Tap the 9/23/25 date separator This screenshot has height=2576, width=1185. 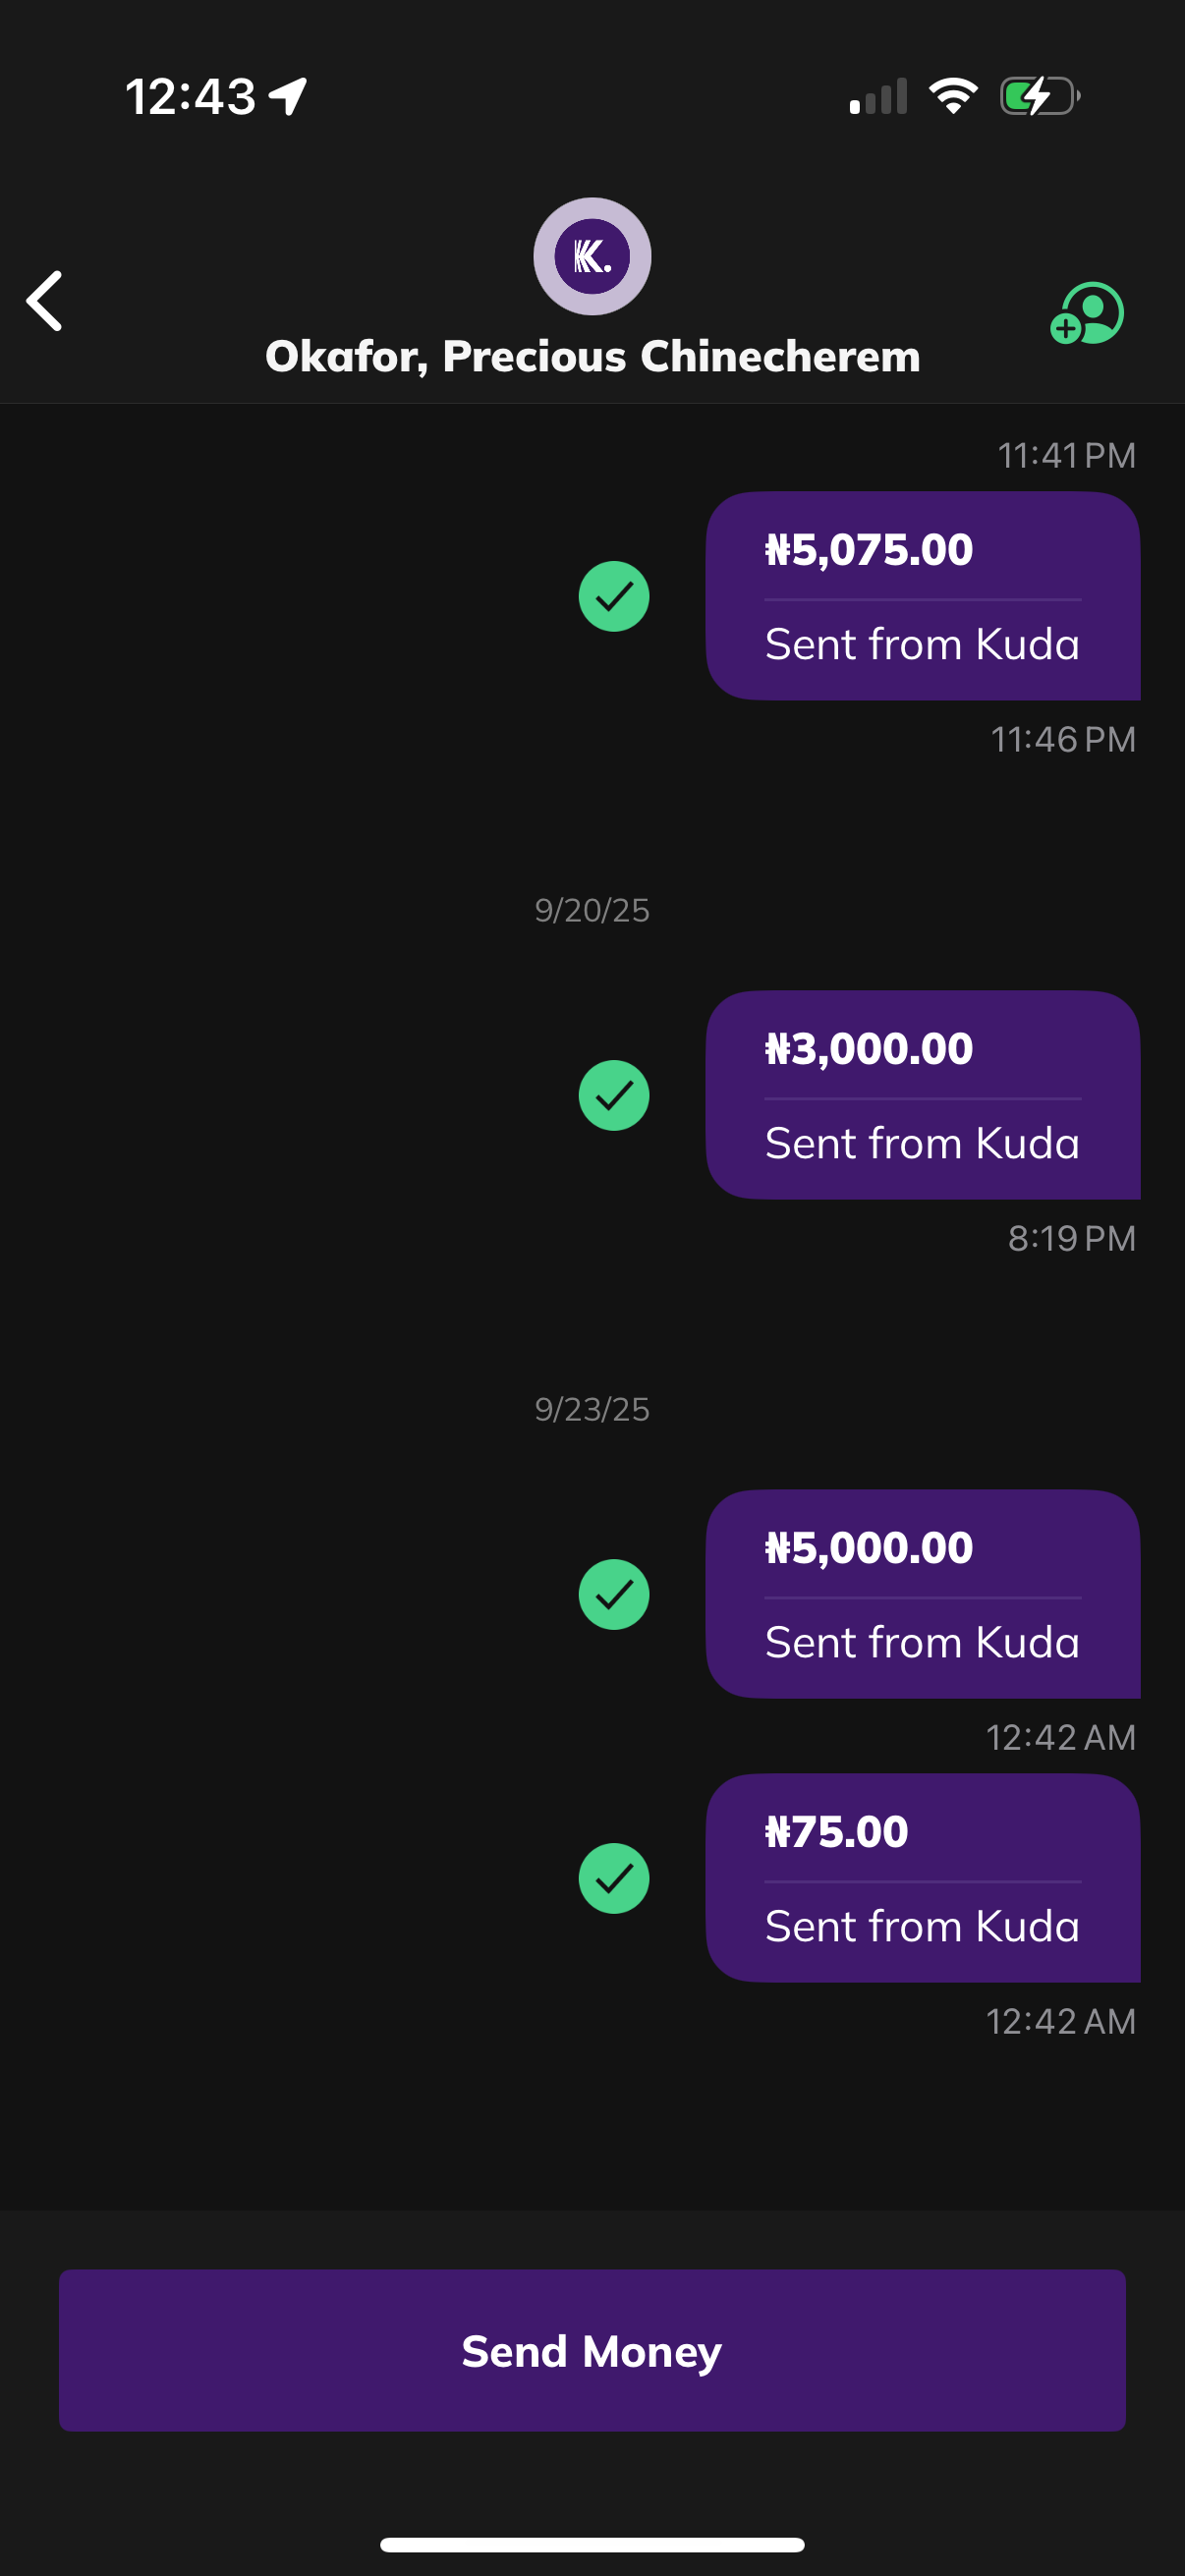coord(592,1409)
